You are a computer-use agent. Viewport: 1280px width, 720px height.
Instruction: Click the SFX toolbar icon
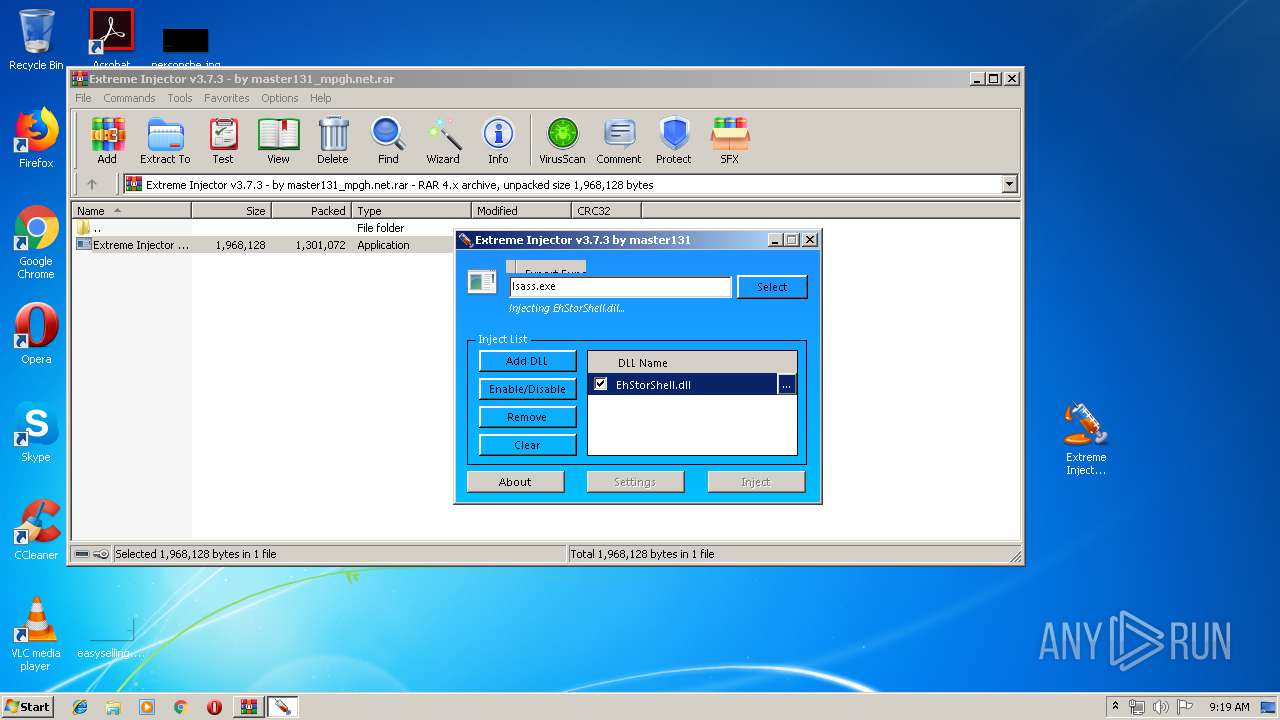[x=730, y=140]
